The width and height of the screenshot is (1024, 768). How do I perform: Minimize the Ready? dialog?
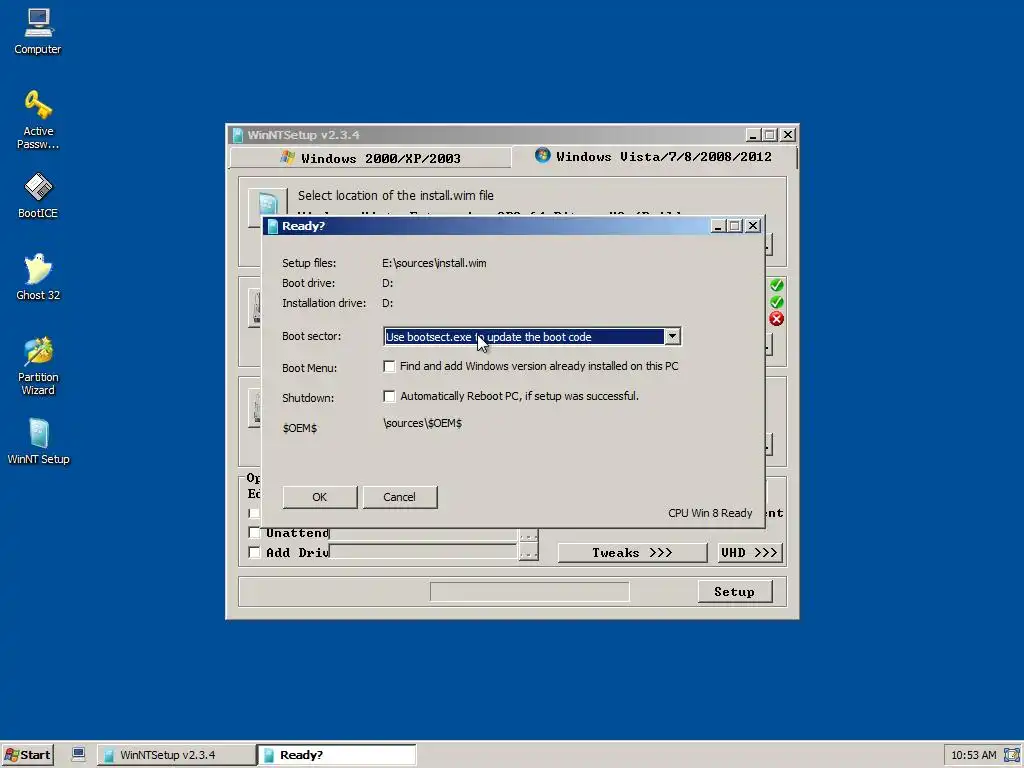pyautogui.click(x=718, y=226)
